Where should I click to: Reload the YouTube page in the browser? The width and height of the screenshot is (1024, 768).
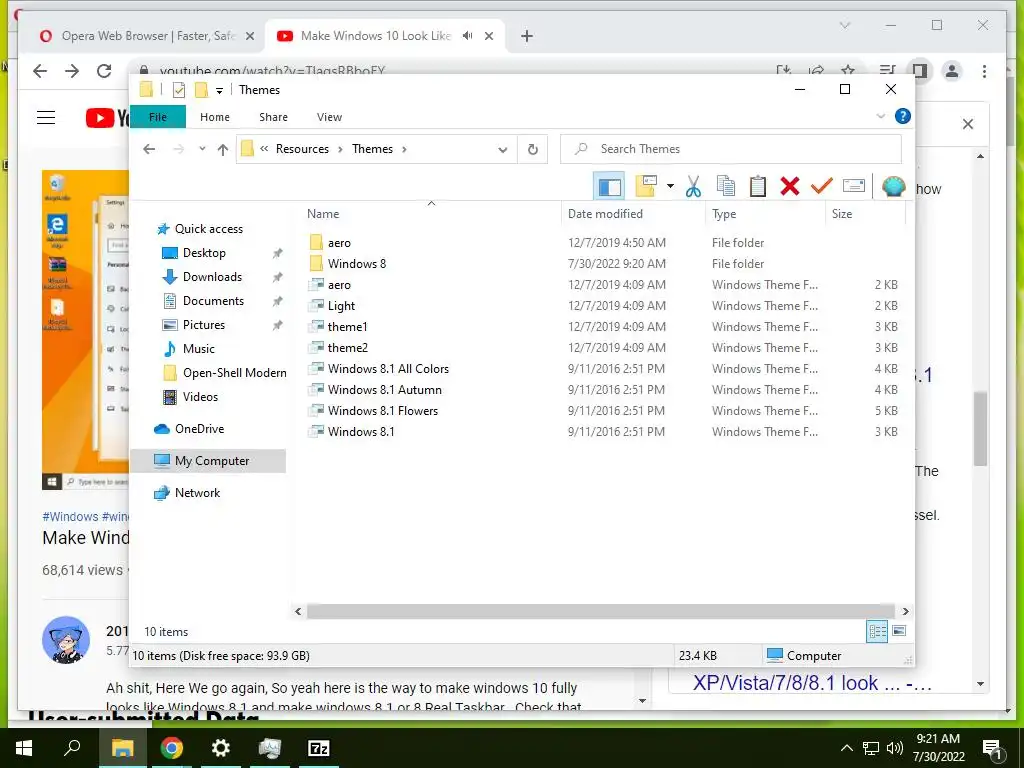pos(104,71)
